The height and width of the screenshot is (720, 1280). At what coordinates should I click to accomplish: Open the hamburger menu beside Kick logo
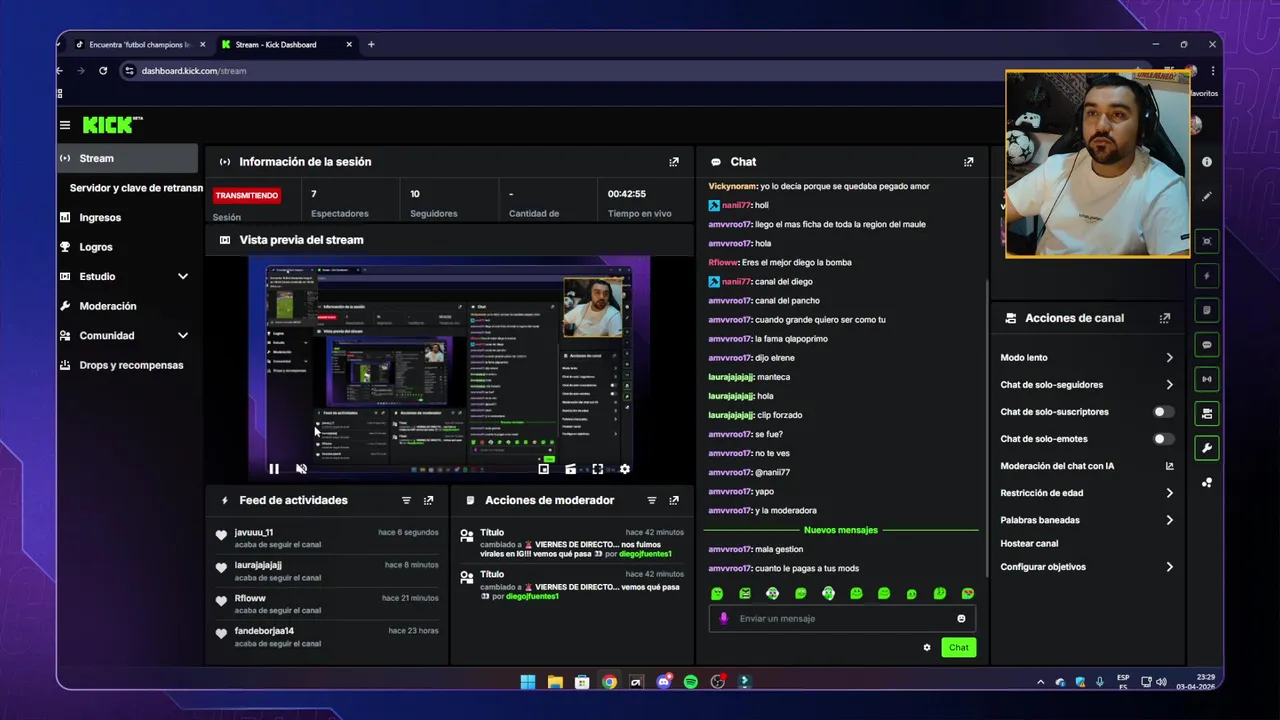(65, 125)
